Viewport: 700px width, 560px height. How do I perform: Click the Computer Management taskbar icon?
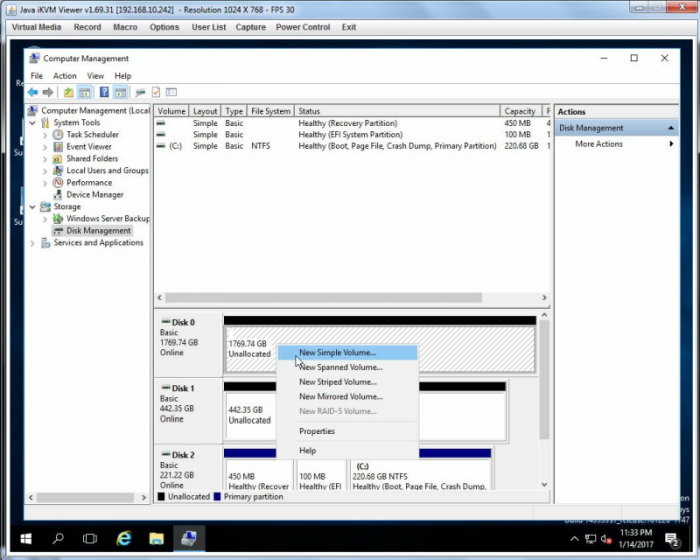189,539
